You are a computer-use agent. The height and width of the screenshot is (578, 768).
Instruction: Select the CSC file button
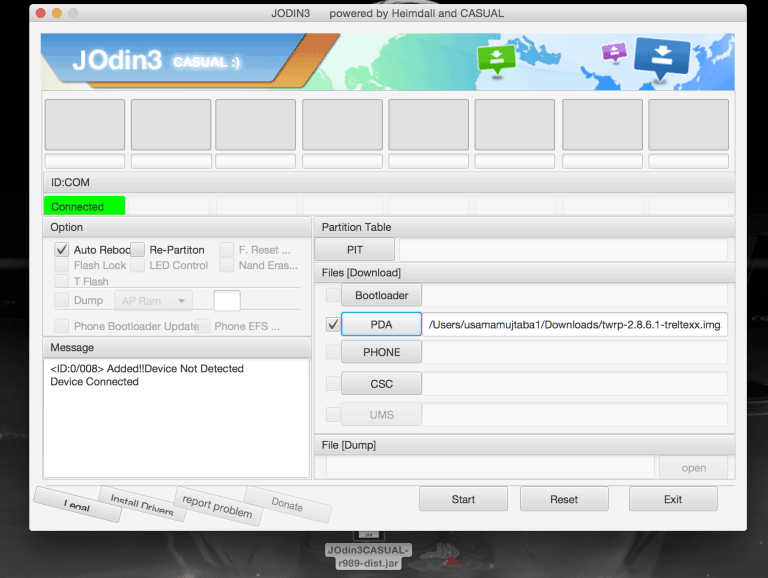coord(381,382)
